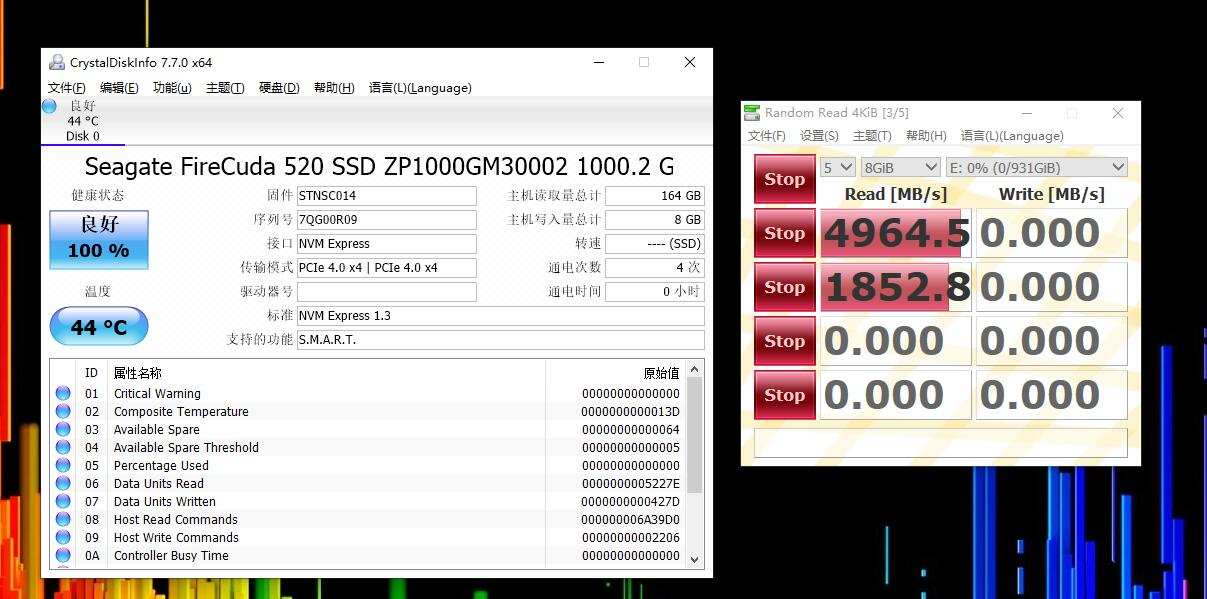Click the status circle of Host Read Commands row

[x=63, y=520]
